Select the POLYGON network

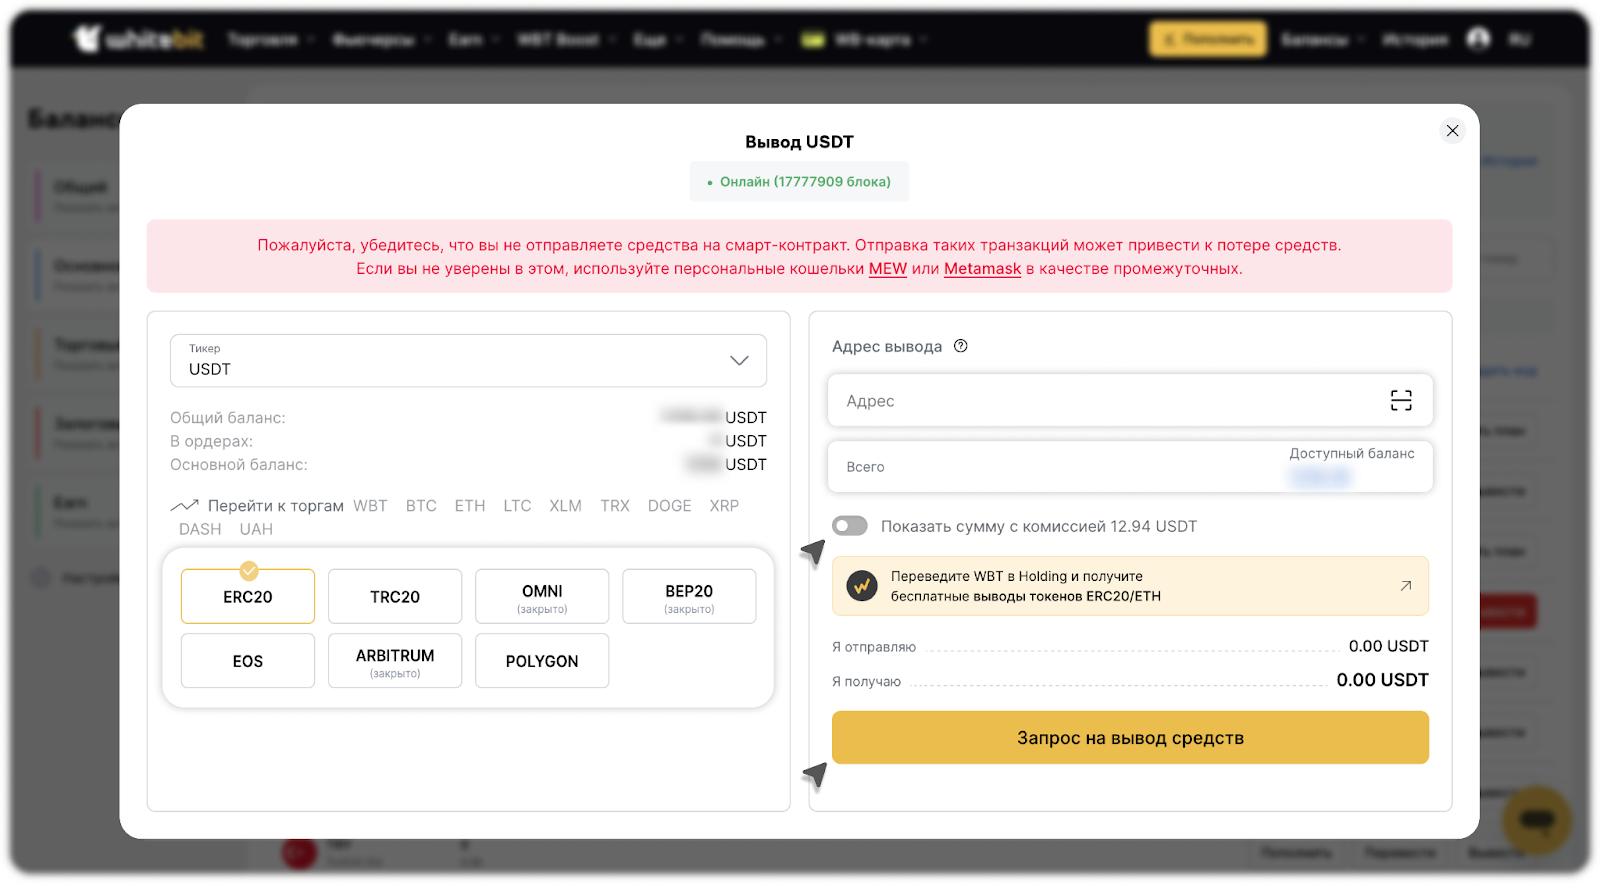pyautogui.click(x=542, y=661)
